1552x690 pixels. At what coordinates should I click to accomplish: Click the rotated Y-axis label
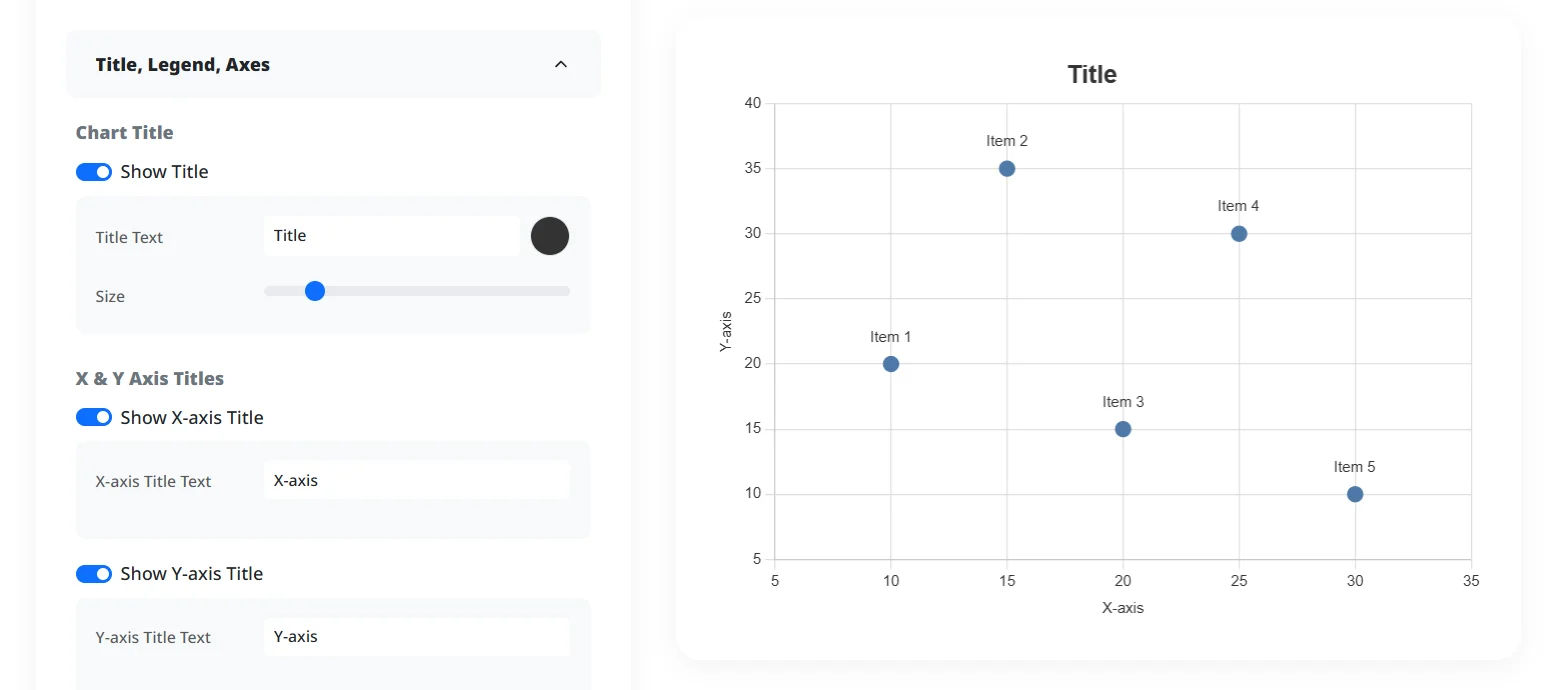tap(726, 331)
